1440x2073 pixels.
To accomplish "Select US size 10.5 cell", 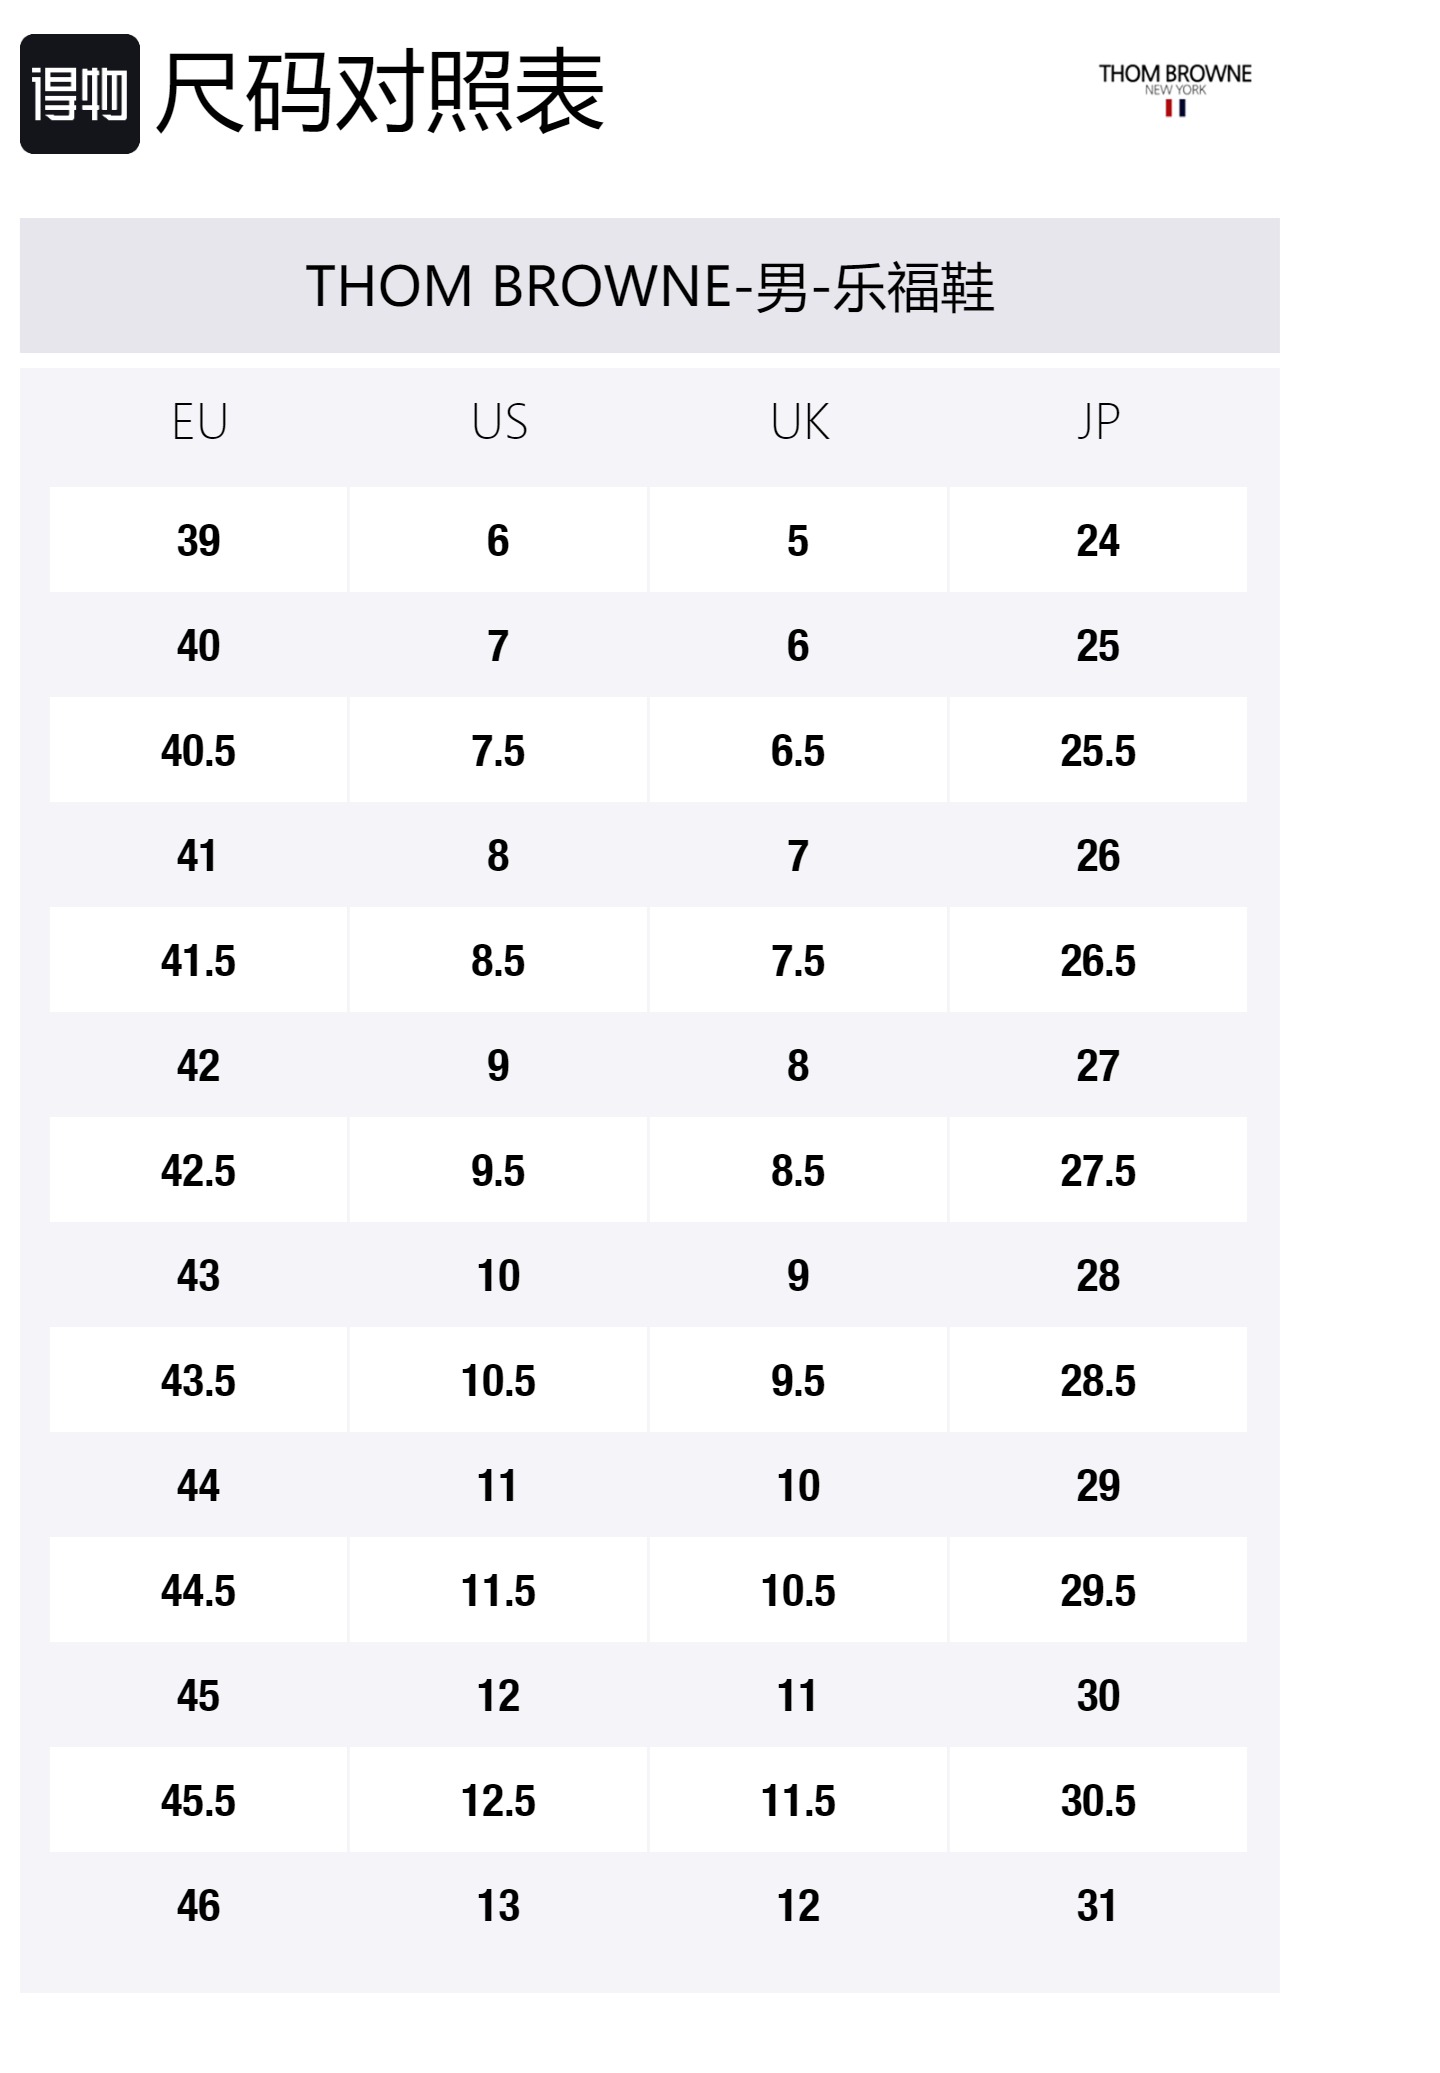I will 498,1381.
